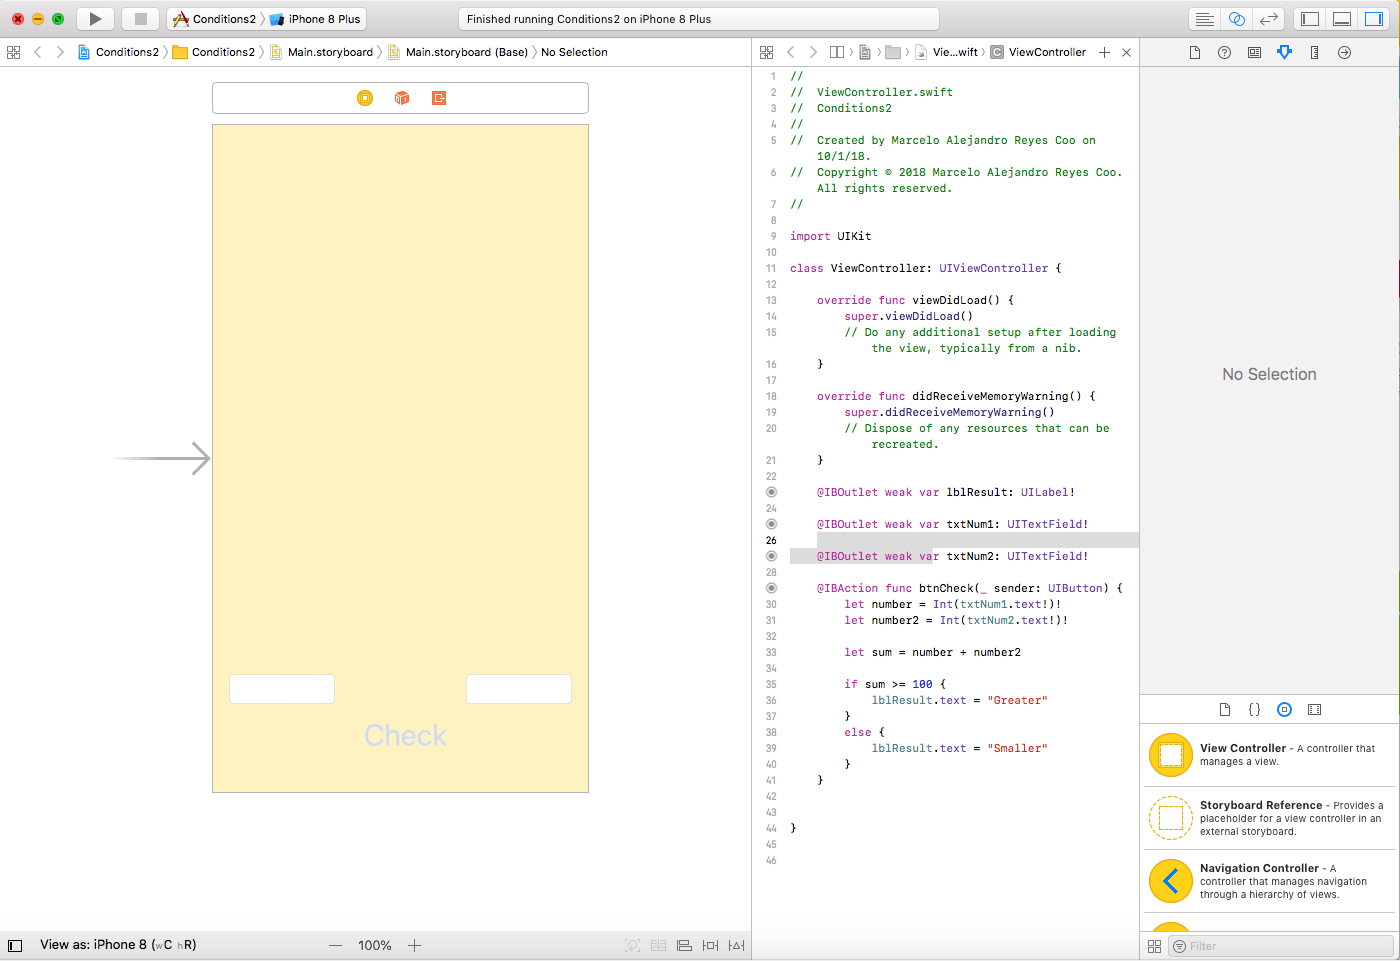This screenshot has height=961, width=1400.
Task: Open the assistant editor related items menu
Action: tap(766, 52)
